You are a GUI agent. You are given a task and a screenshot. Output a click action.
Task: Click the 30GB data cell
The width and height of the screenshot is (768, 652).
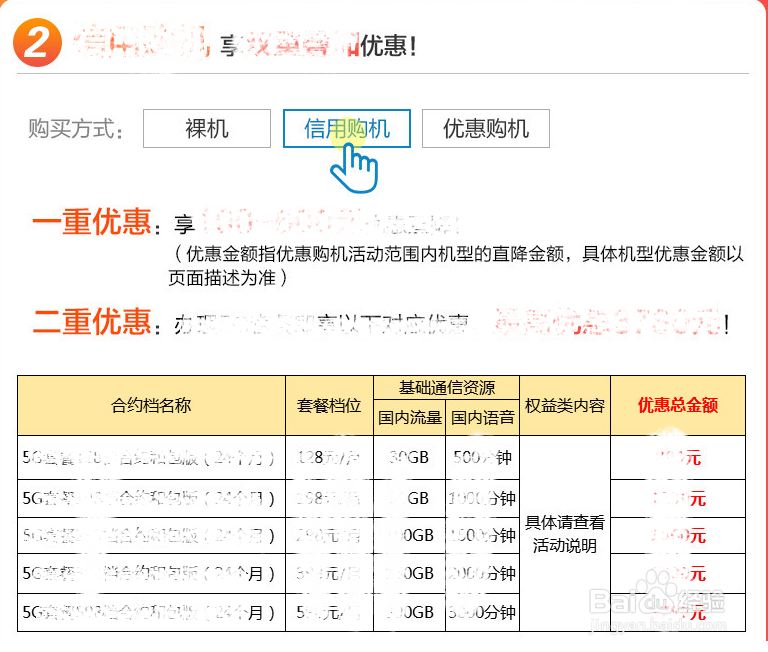pos(409,458)
